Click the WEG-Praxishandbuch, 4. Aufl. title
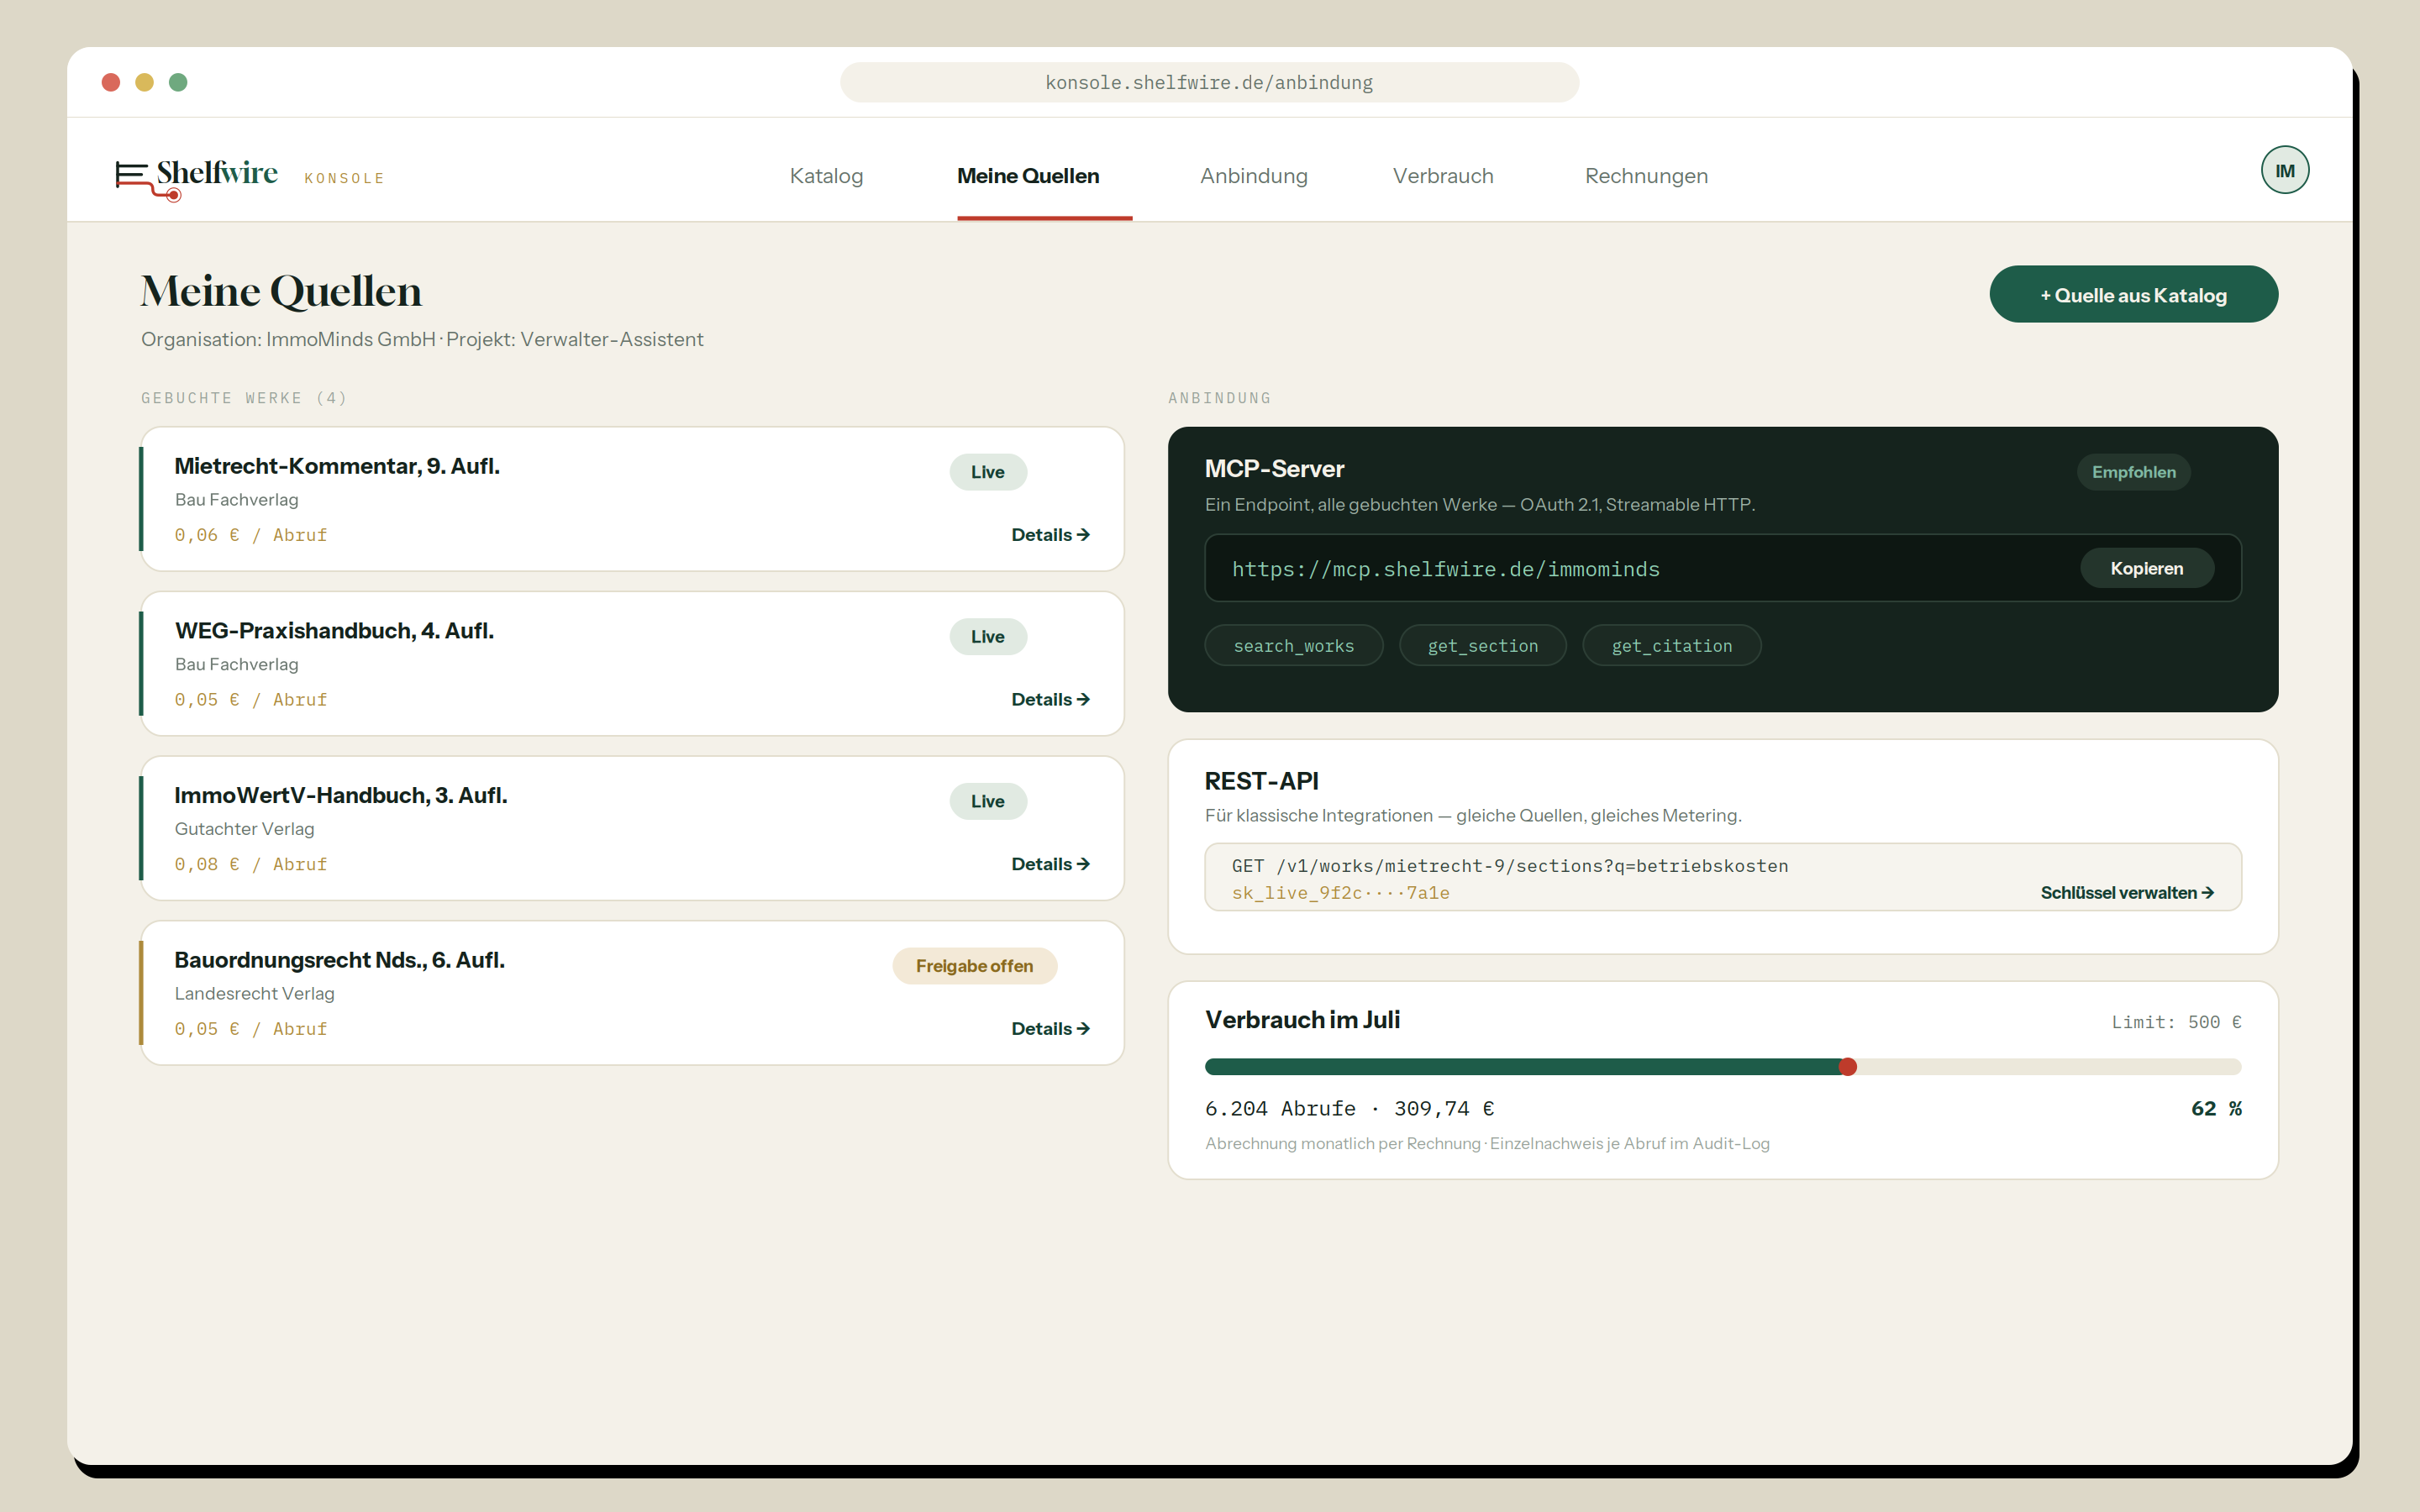Screen dimensions: 2420x1512 click(x=334, y=631)
